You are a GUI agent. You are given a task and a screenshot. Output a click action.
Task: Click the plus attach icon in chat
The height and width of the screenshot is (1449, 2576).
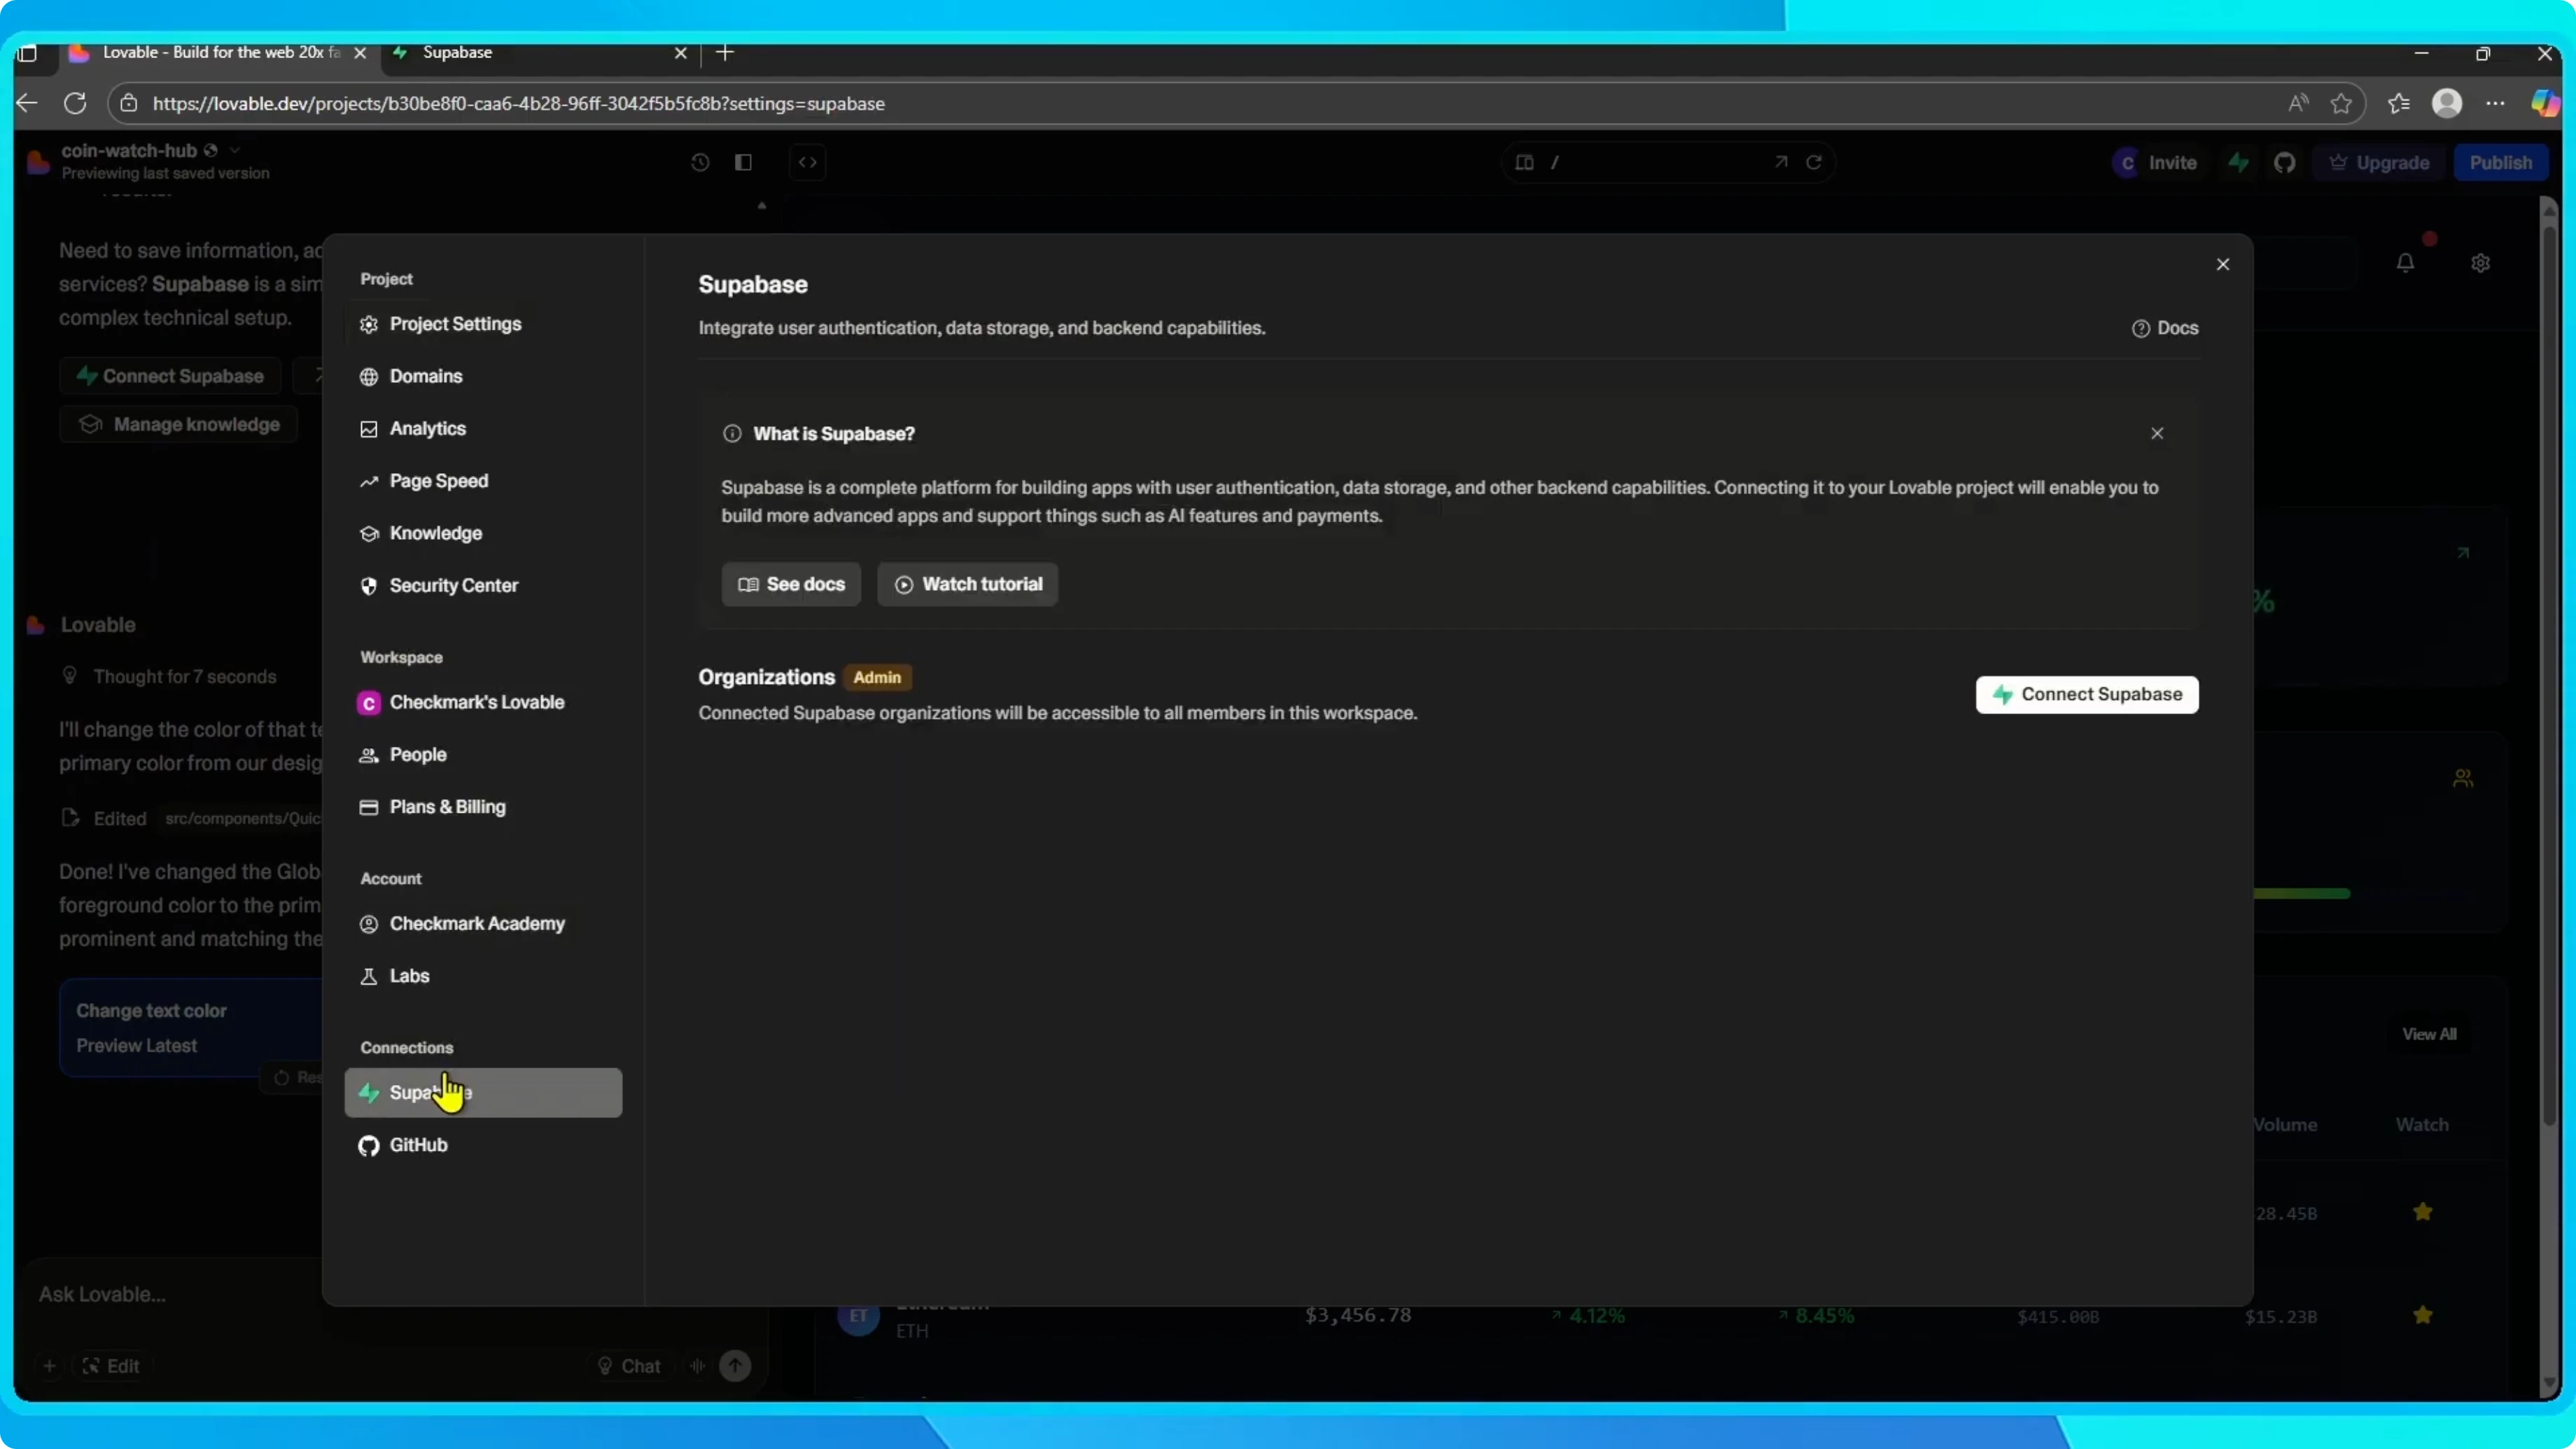point(49,1366)
